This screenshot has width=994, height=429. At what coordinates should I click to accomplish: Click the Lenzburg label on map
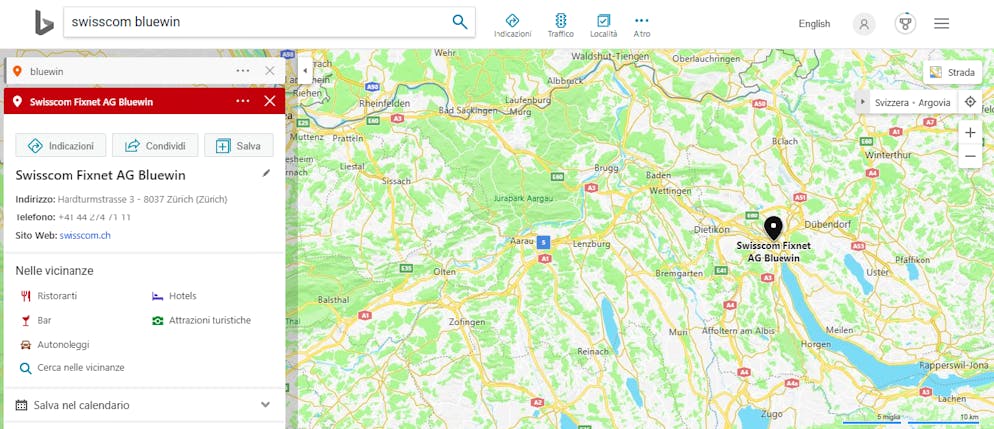coord(591,244)
